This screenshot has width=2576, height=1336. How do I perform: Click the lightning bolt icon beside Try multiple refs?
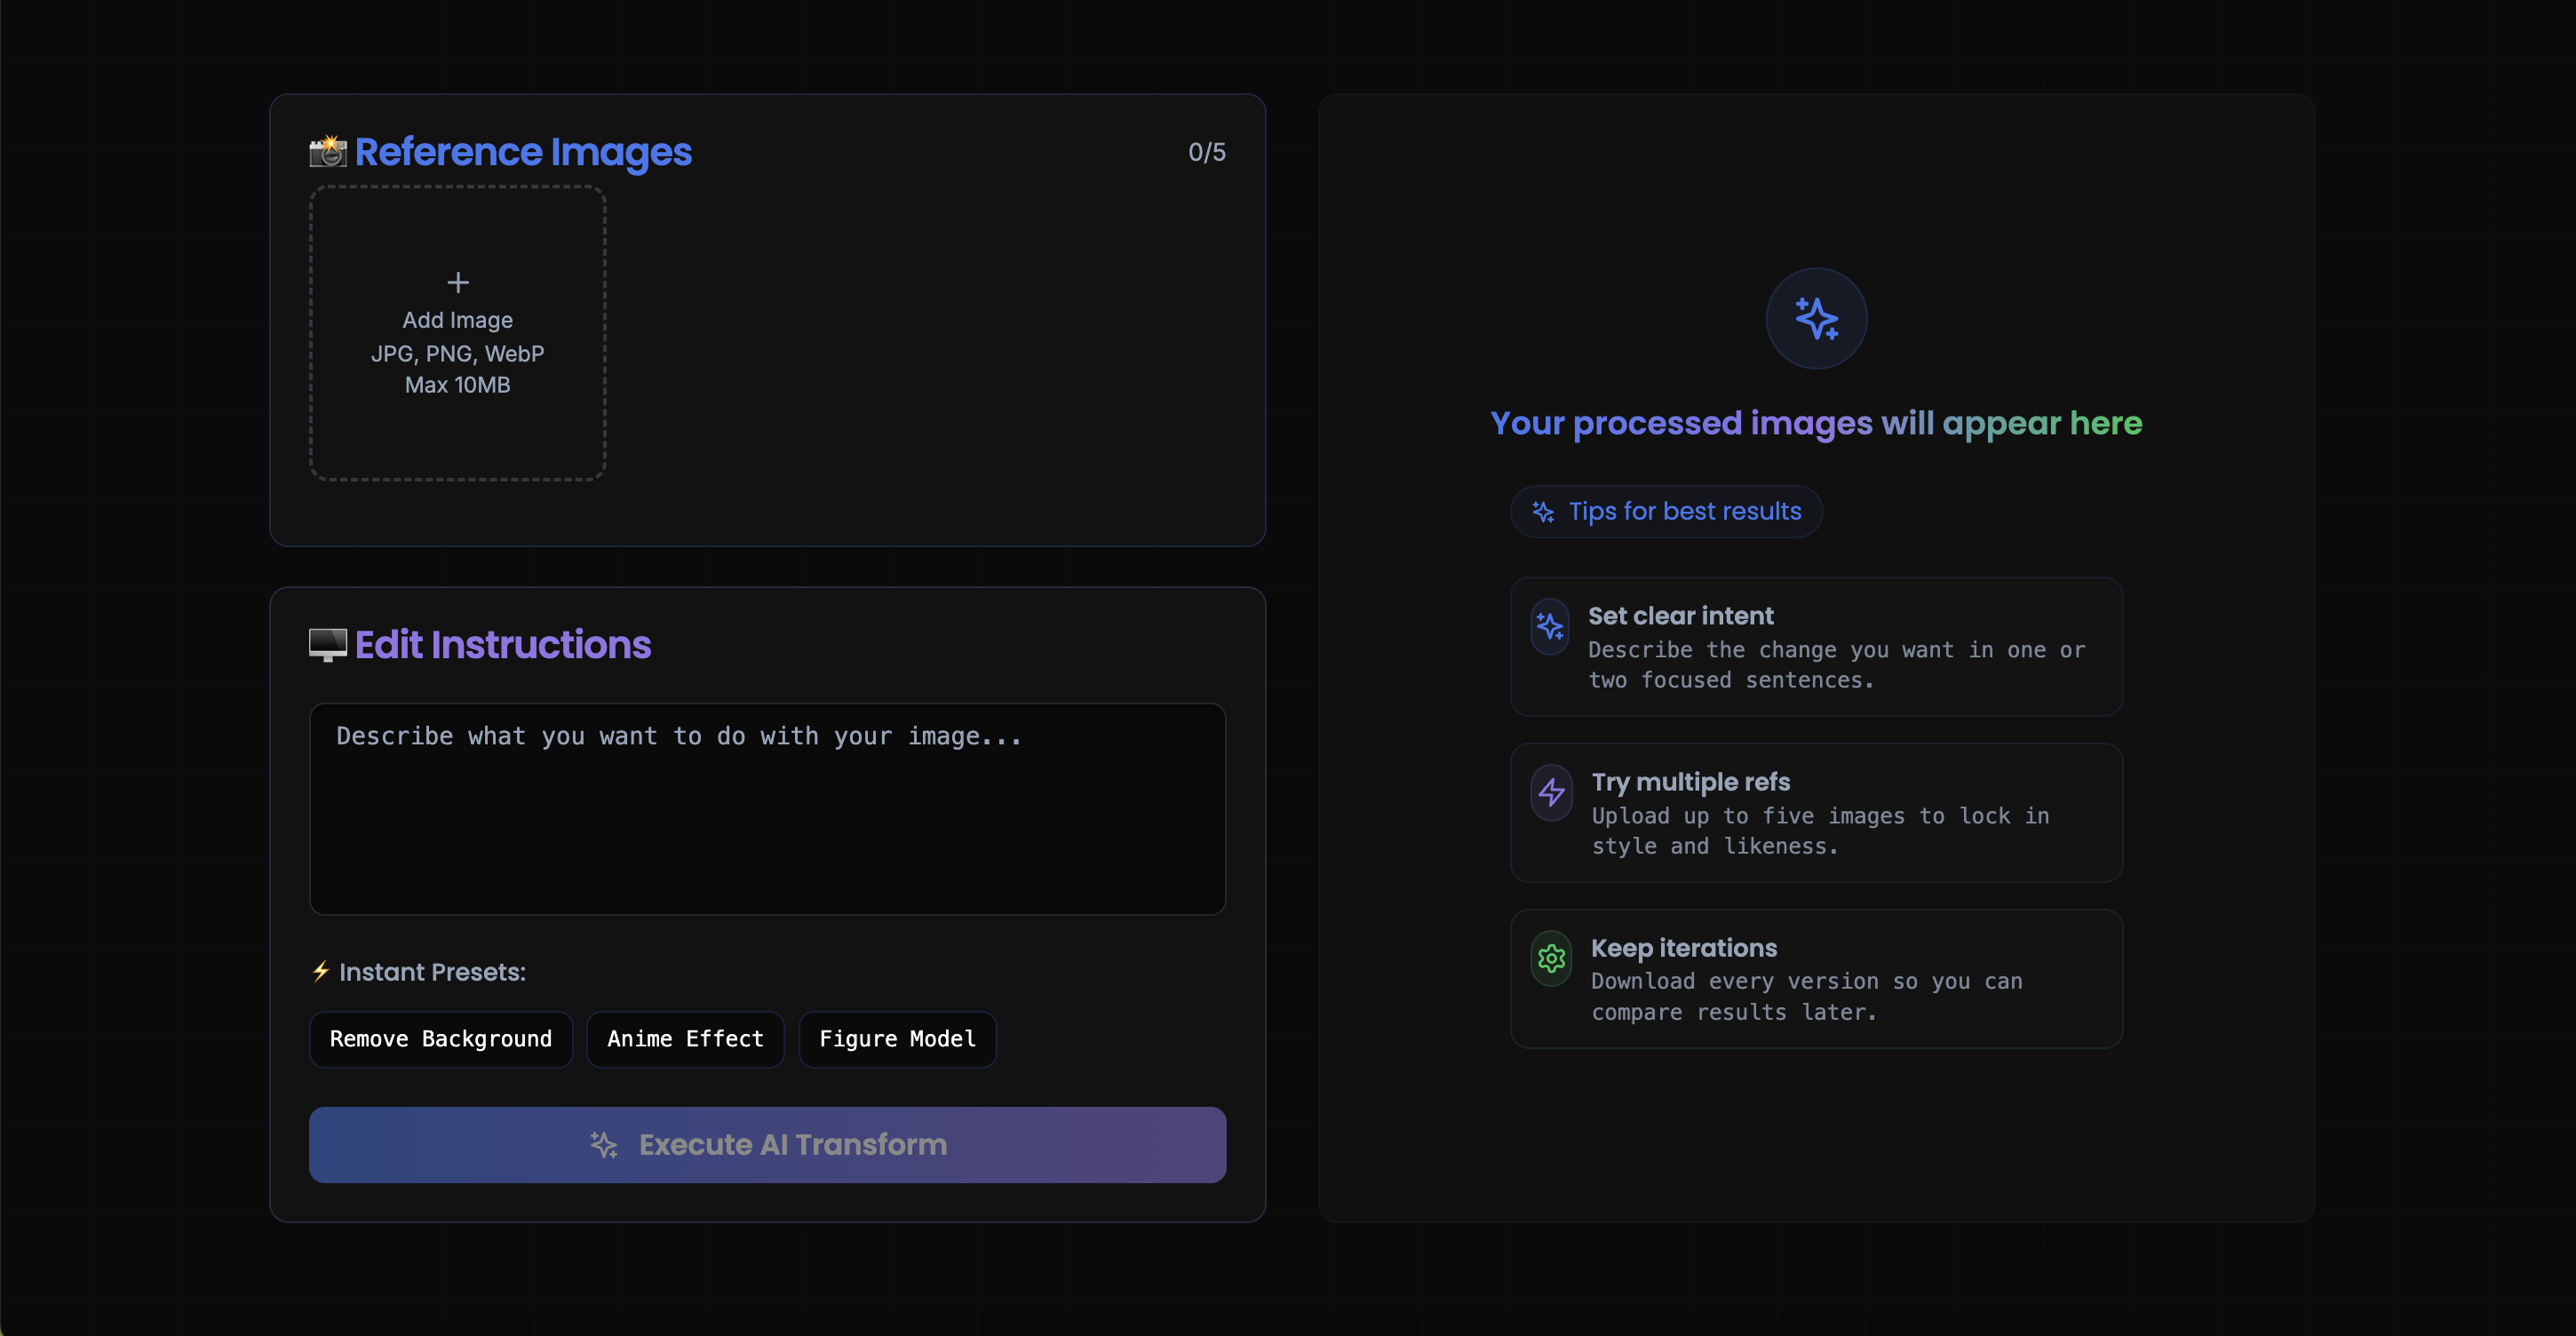click(x=1551, y=793)
